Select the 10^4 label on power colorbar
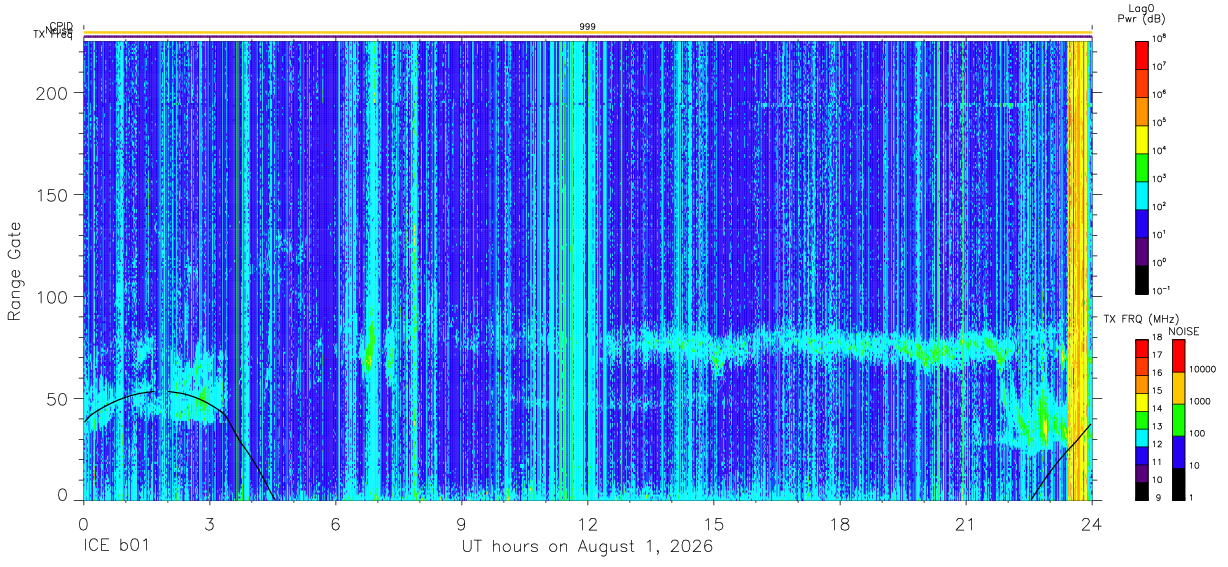This screenshot has height=567, width=1228. tap(1159, 150)
